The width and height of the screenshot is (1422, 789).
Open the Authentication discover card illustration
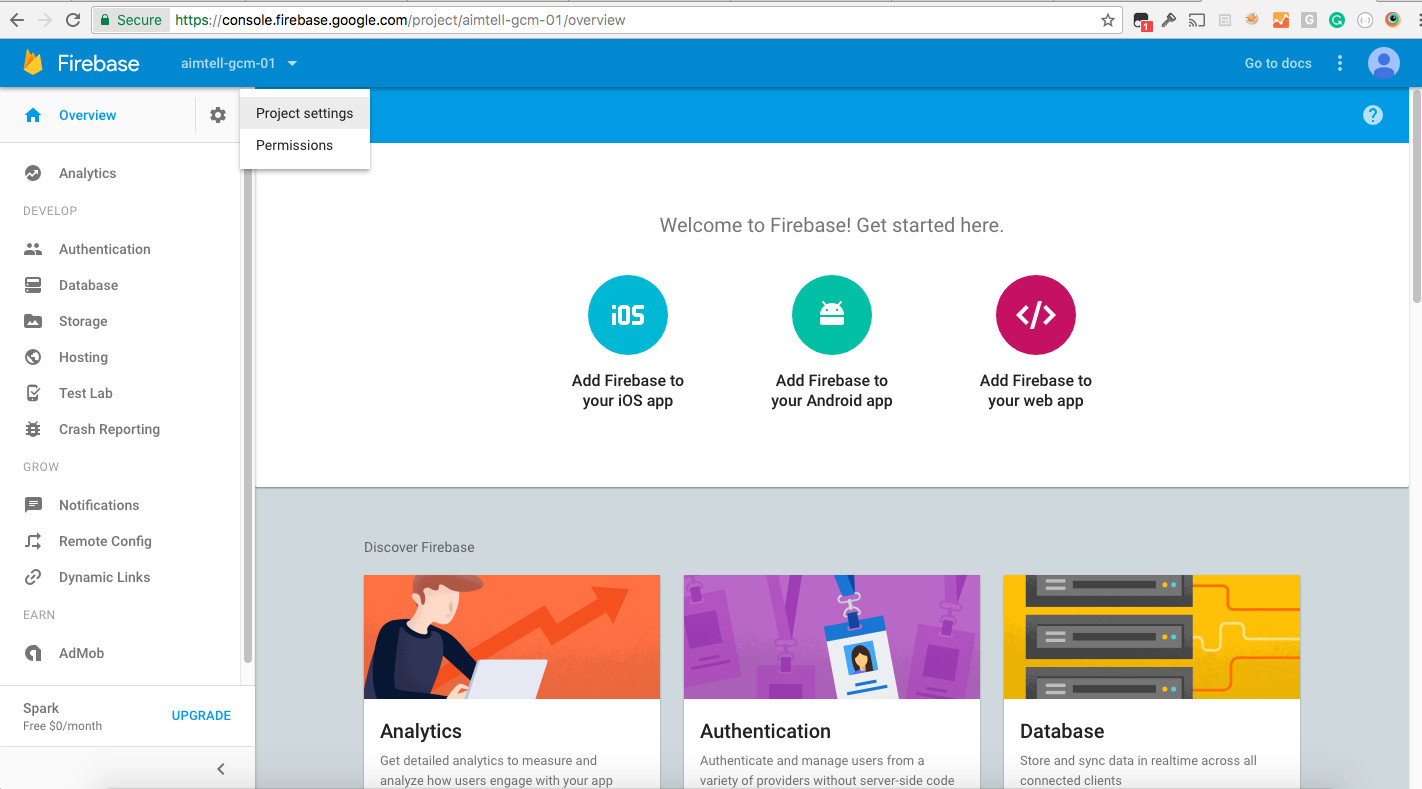tap(832, 637)
